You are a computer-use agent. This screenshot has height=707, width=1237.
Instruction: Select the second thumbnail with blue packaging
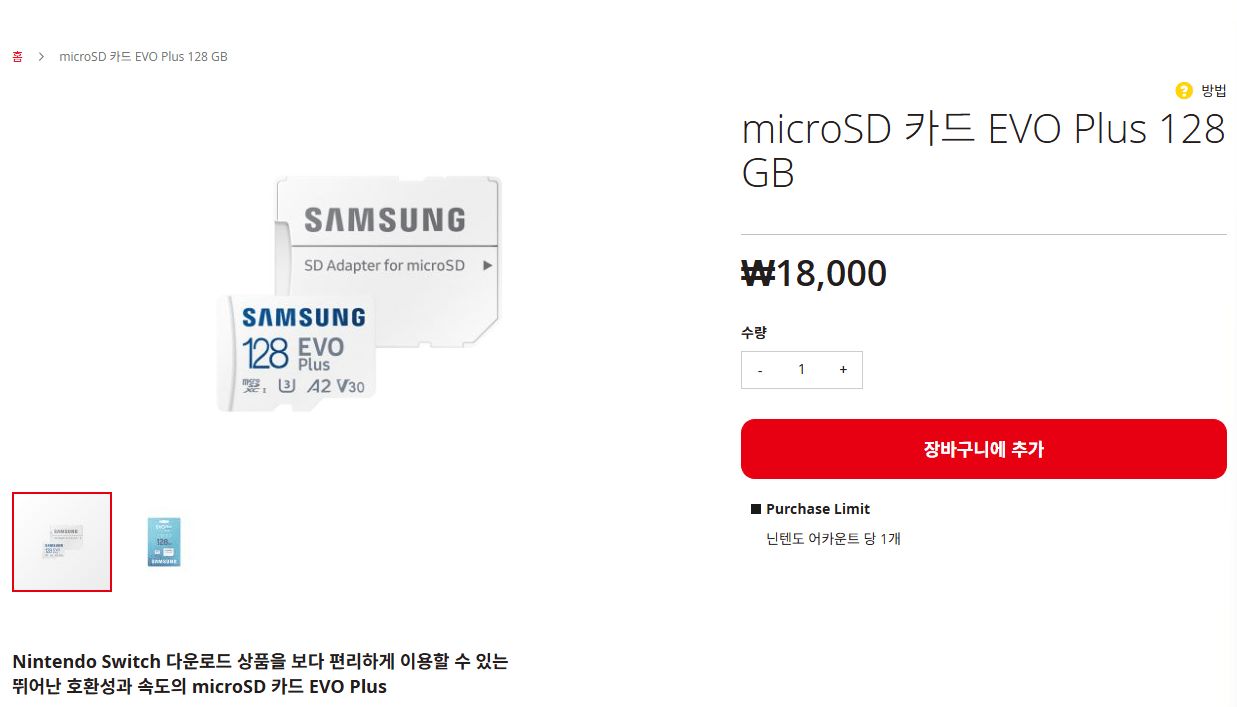click(163, 542)
